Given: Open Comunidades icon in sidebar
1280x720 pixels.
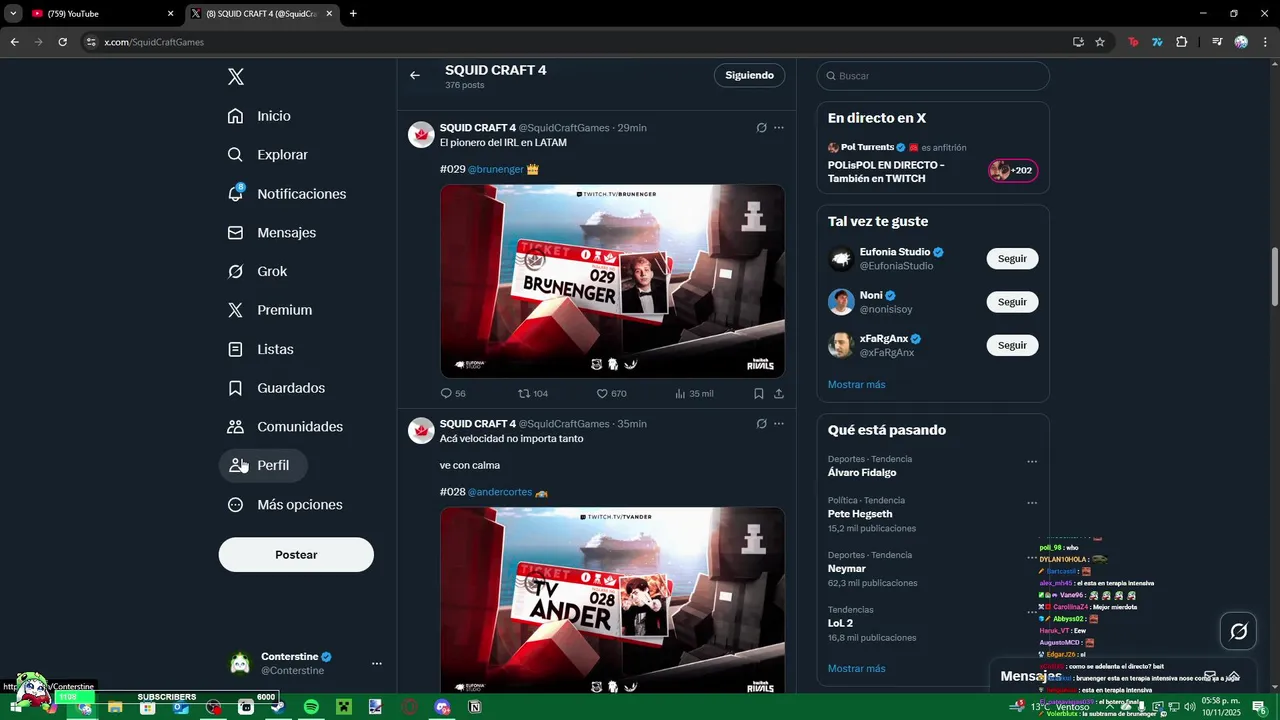Looking at the screenshot, I should [235, 427].
